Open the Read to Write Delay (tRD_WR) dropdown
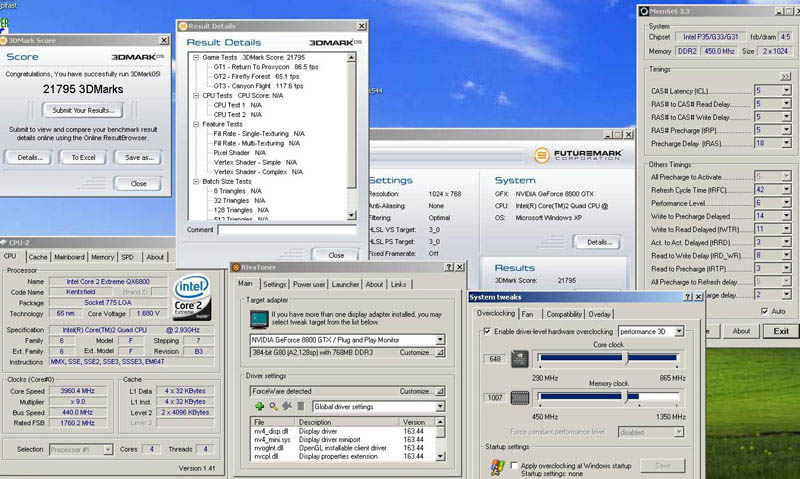The image size is (800, 479). [786, 255]
